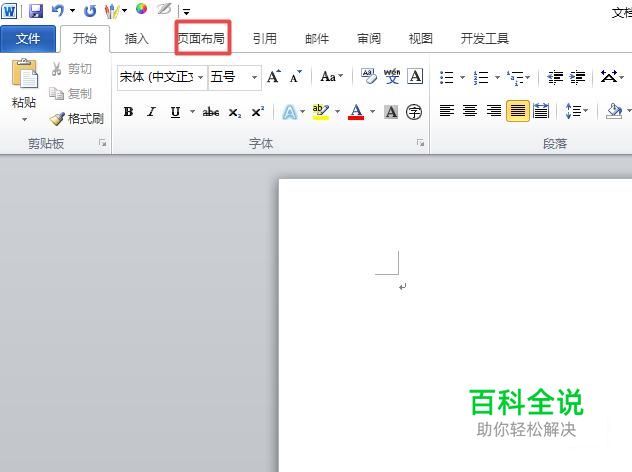The height and width of the screenshot is (472, 632).
Task: Click the Numbering list icon
Action: click(x=481, y=77)
